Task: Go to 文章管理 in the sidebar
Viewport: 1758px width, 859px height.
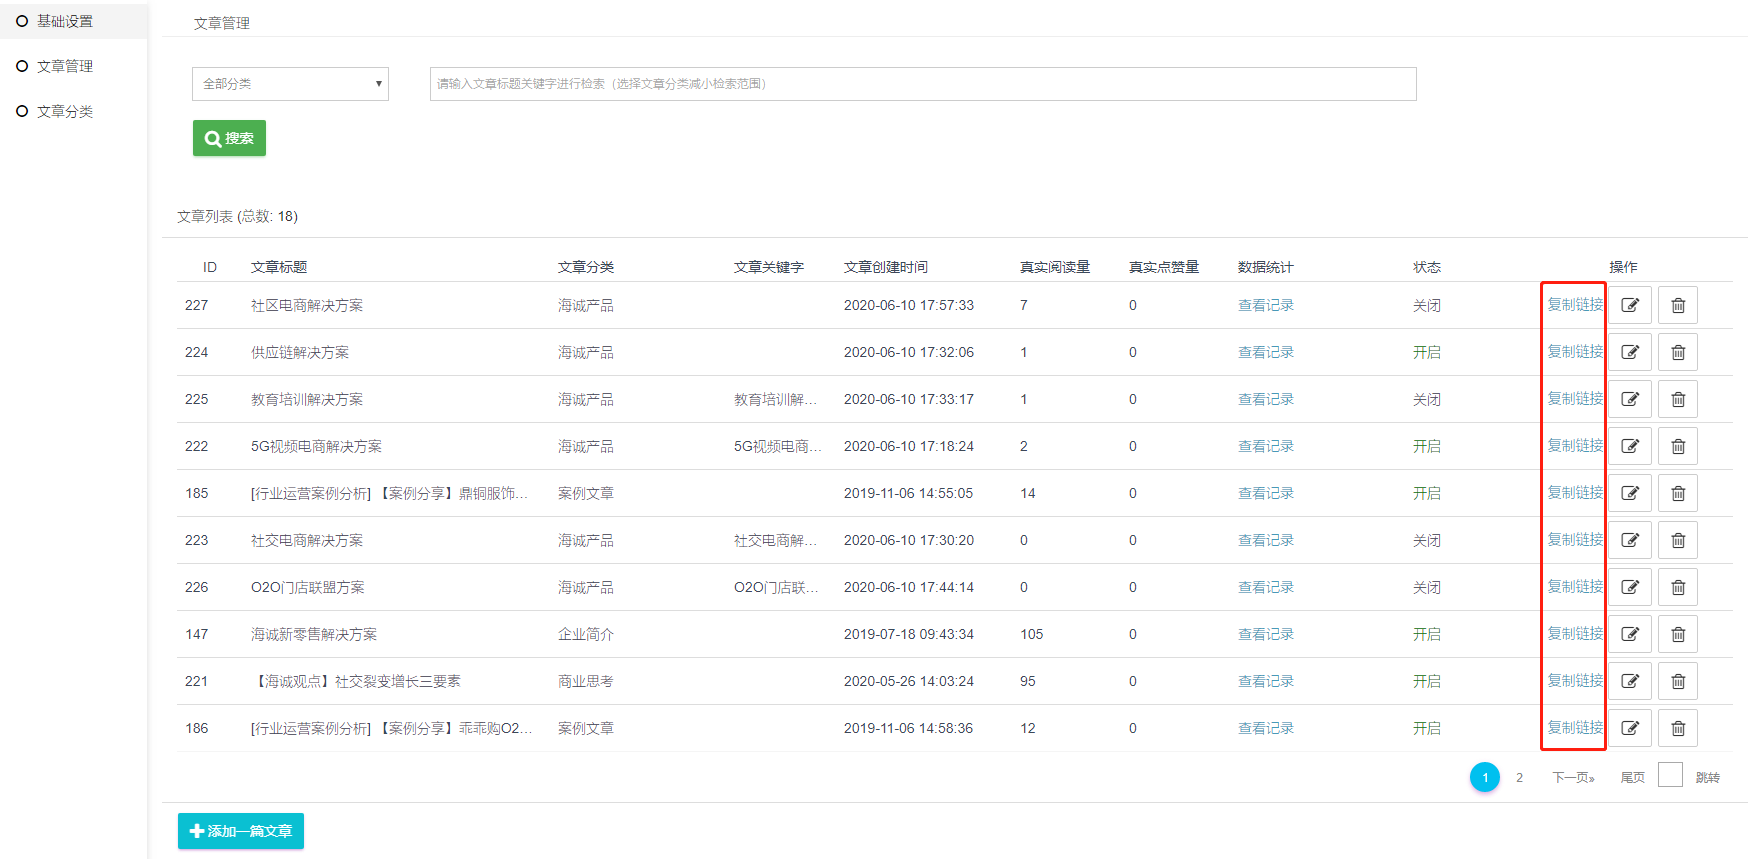Action: tap(64, 66)
